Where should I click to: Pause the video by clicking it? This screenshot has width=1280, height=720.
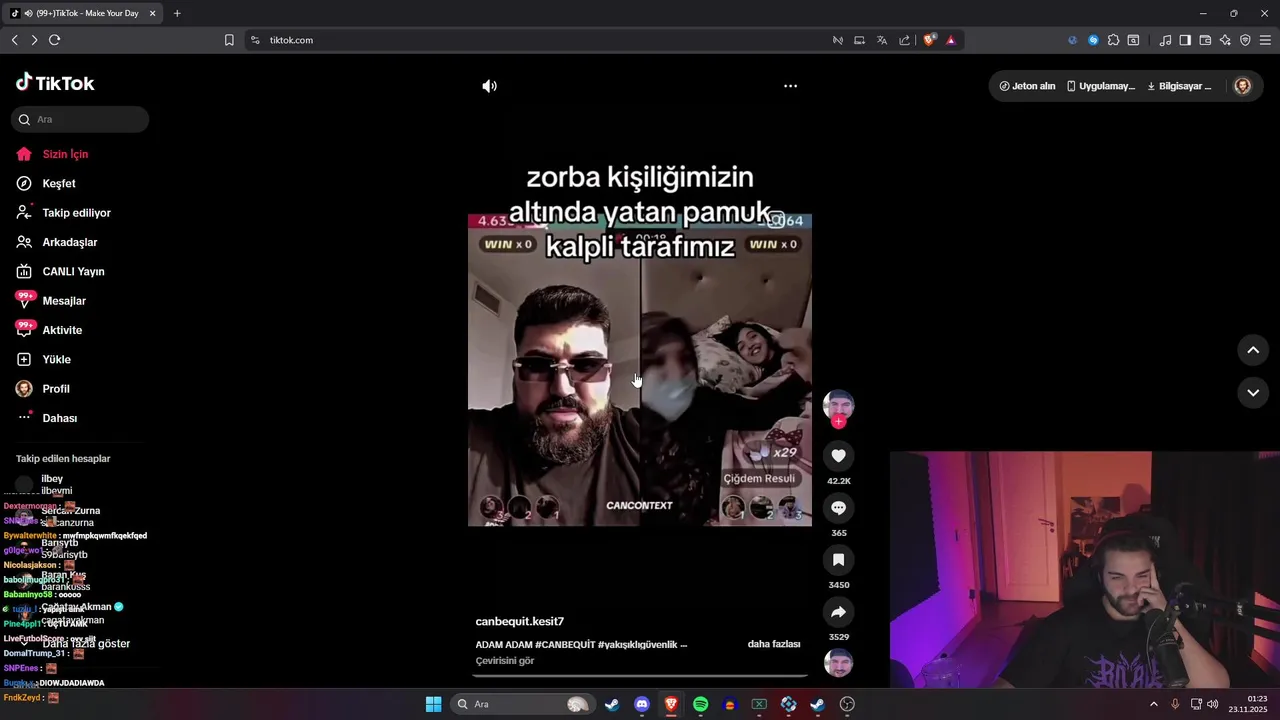[x=640, y=369]
